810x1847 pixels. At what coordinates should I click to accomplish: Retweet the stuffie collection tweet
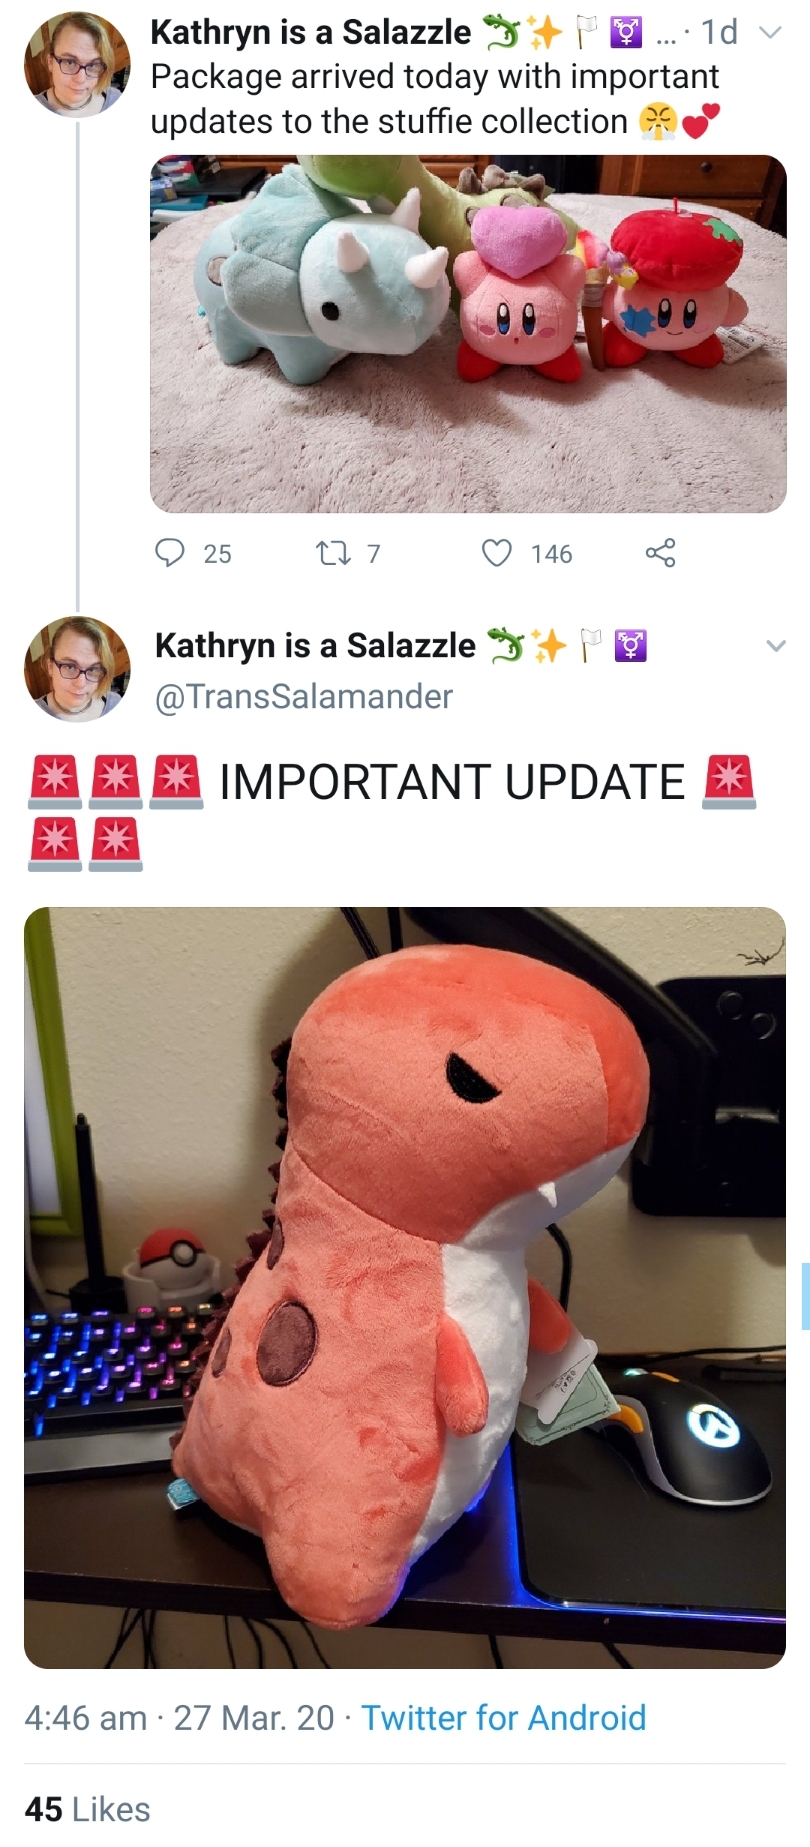click(329, 553)
